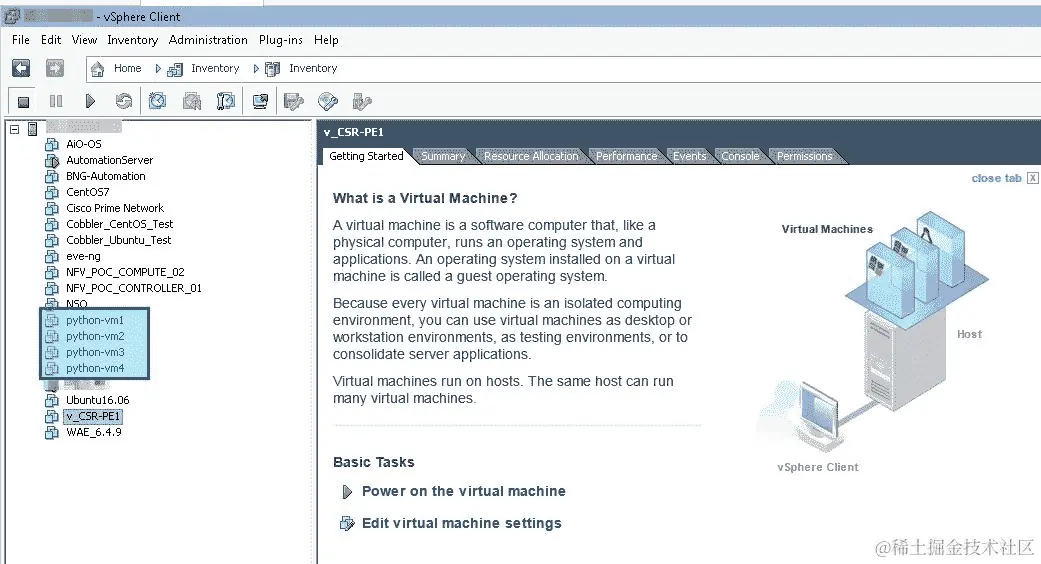Switch to the Resource Allocation tab
Image resolution: width=1041 pixels, height=564 pixels.
531,157
